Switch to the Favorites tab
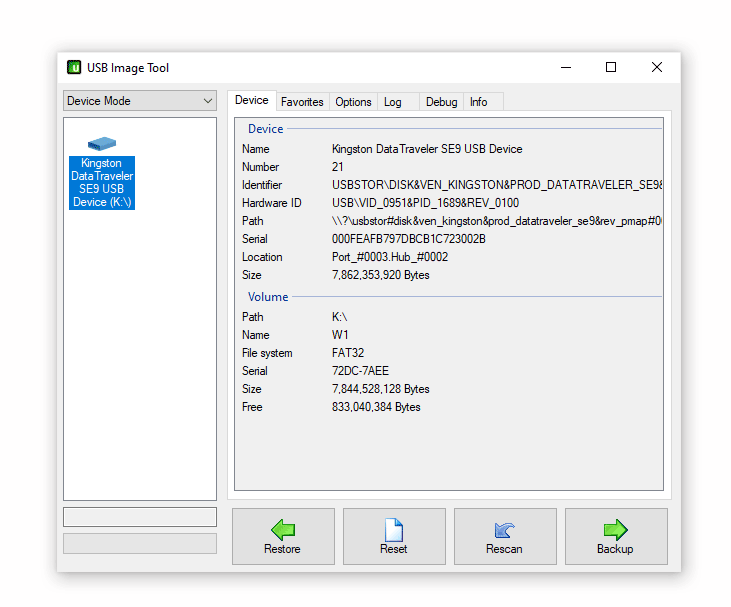 click(302, 102)
